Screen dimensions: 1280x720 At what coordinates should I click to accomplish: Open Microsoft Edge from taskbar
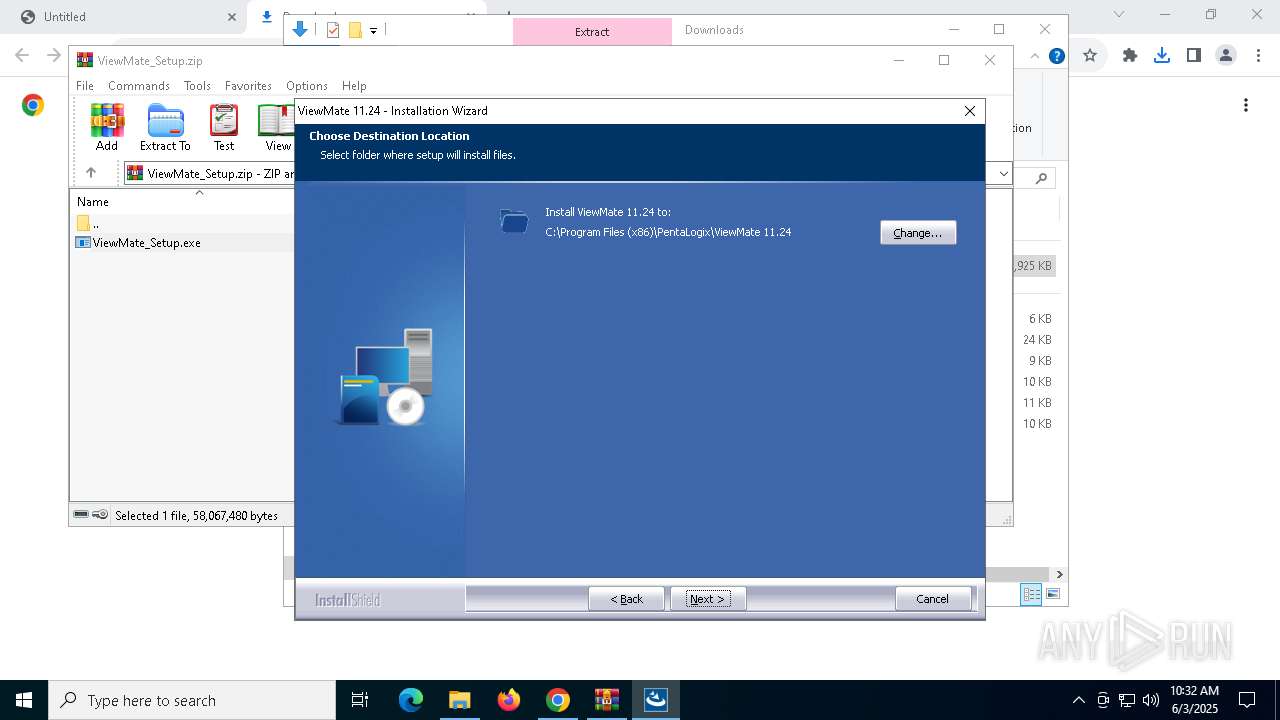pos(411,700)
